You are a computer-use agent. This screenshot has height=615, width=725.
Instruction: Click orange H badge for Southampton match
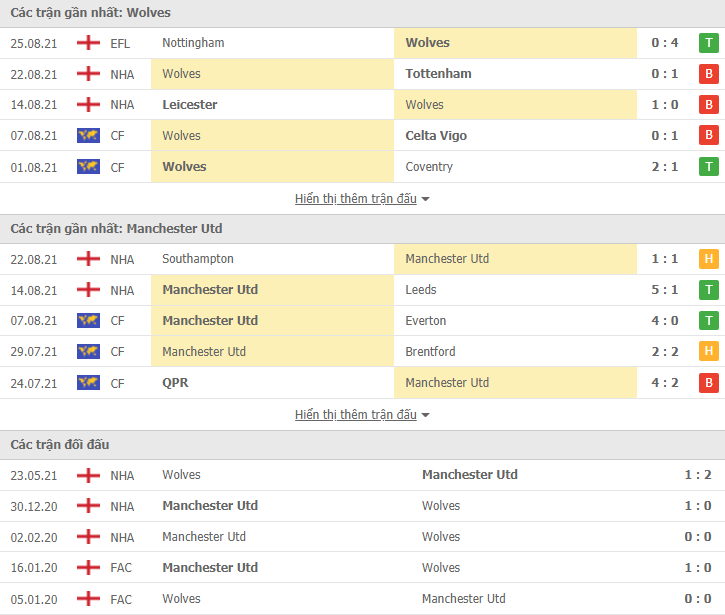tap(708, 259)
